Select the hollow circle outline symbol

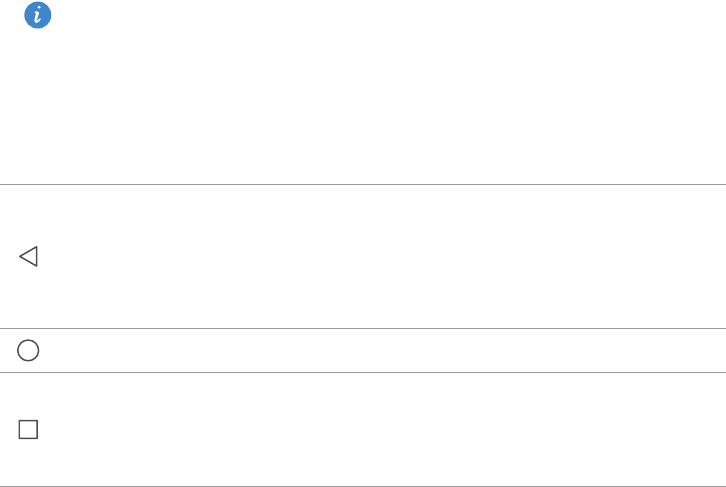28,350
